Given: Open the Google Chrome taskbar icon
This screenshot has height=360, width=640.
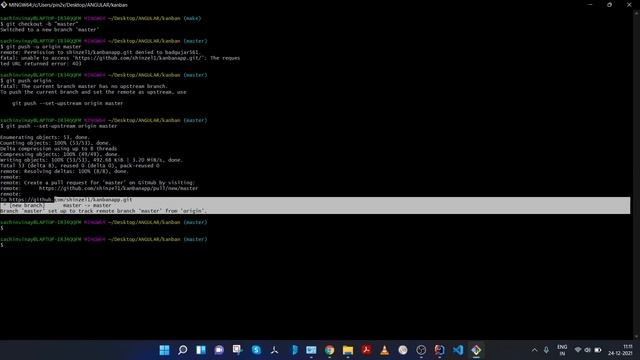Looking at the screenshot, I should (x=329, y=350).
